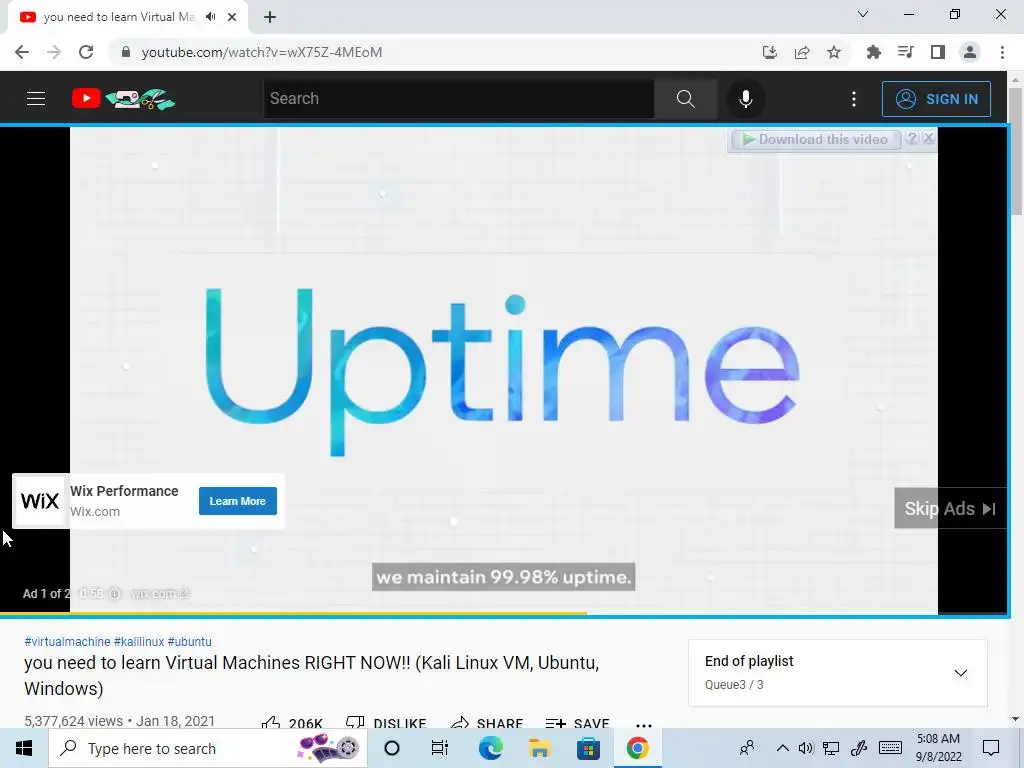Click the search magnifier button
1024x768 pixels.
[685, 99]
